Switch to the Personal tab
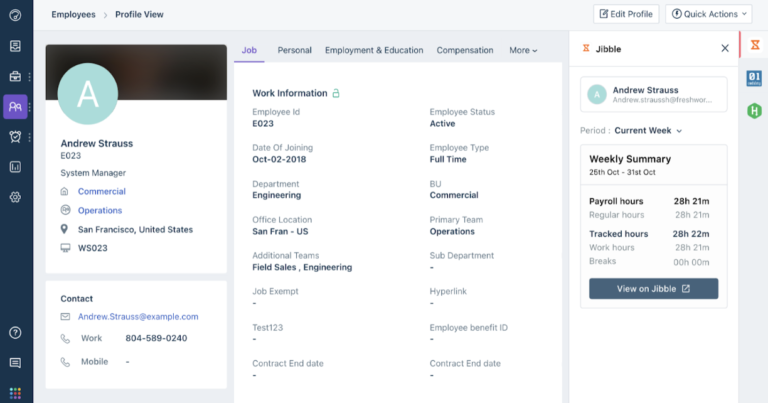The height and width of the screenshot is (403, 768). 294,50
